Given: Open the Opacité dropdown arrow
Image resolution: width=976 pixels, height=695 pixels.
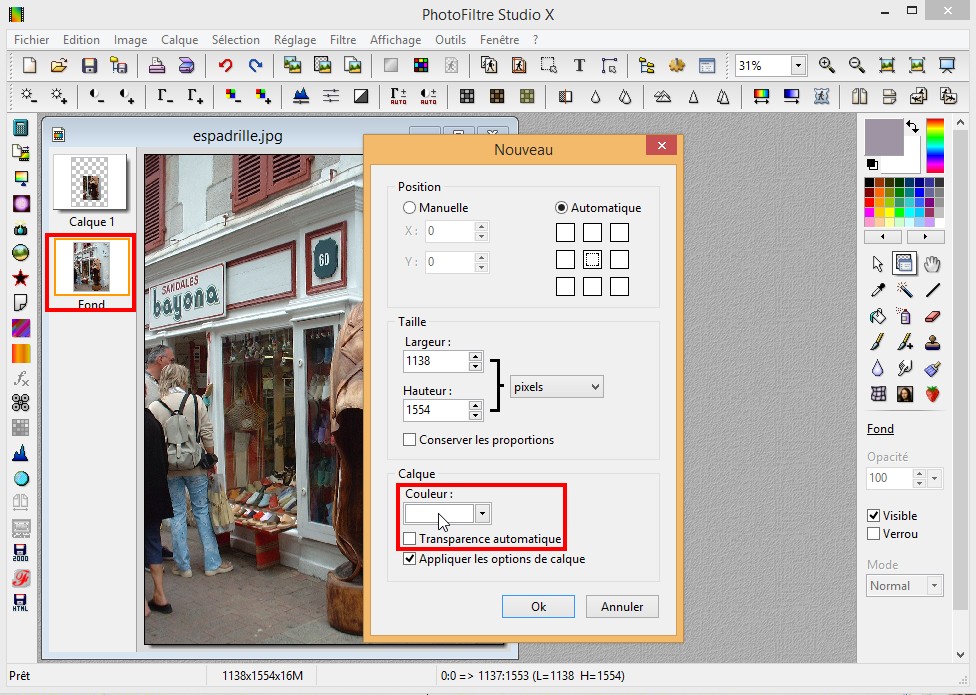Looking at the screenshot, I should click(934, 478).
